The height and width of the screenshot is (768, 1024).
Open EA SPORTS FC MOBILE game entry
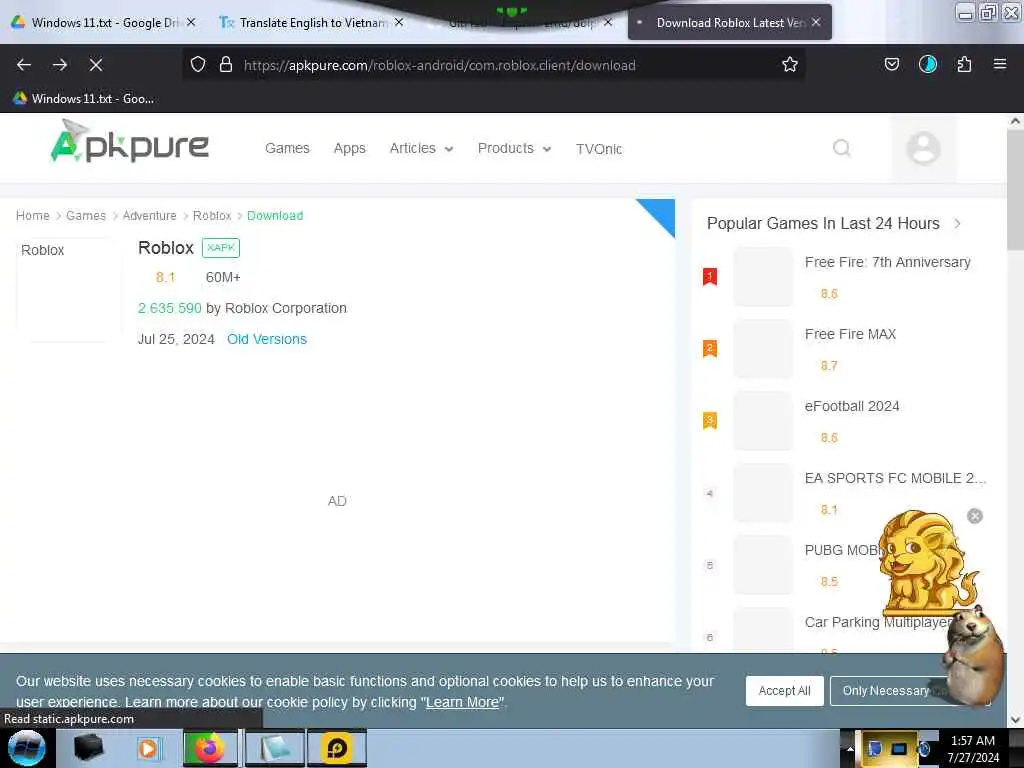point(895,478)
